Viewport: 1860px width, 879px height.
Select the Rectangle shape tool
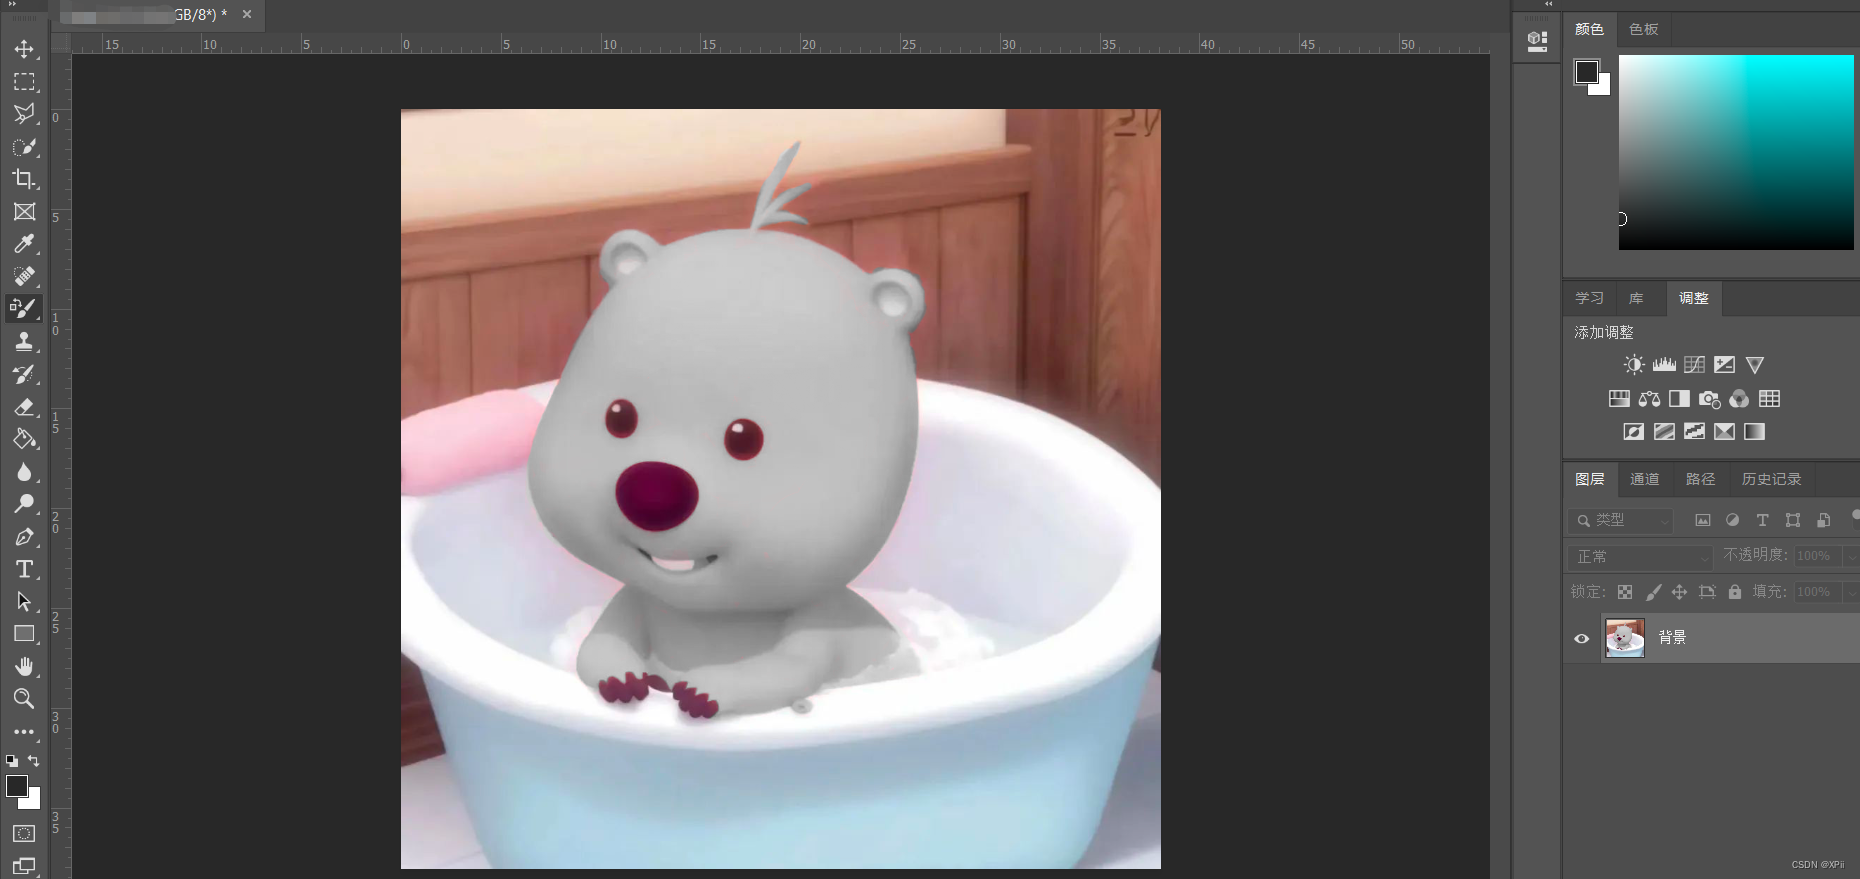tap(24, 634)
